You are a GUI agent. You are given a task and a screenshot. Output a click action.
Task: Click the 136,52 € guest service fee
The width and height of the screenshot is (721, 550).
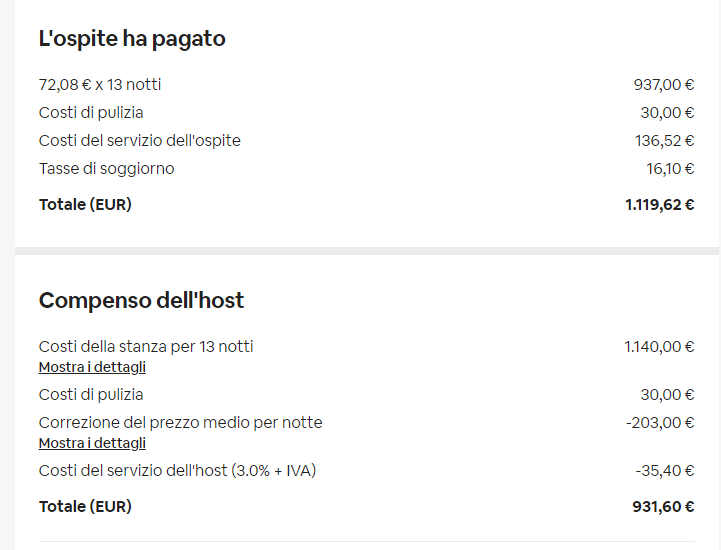(665, 140)
